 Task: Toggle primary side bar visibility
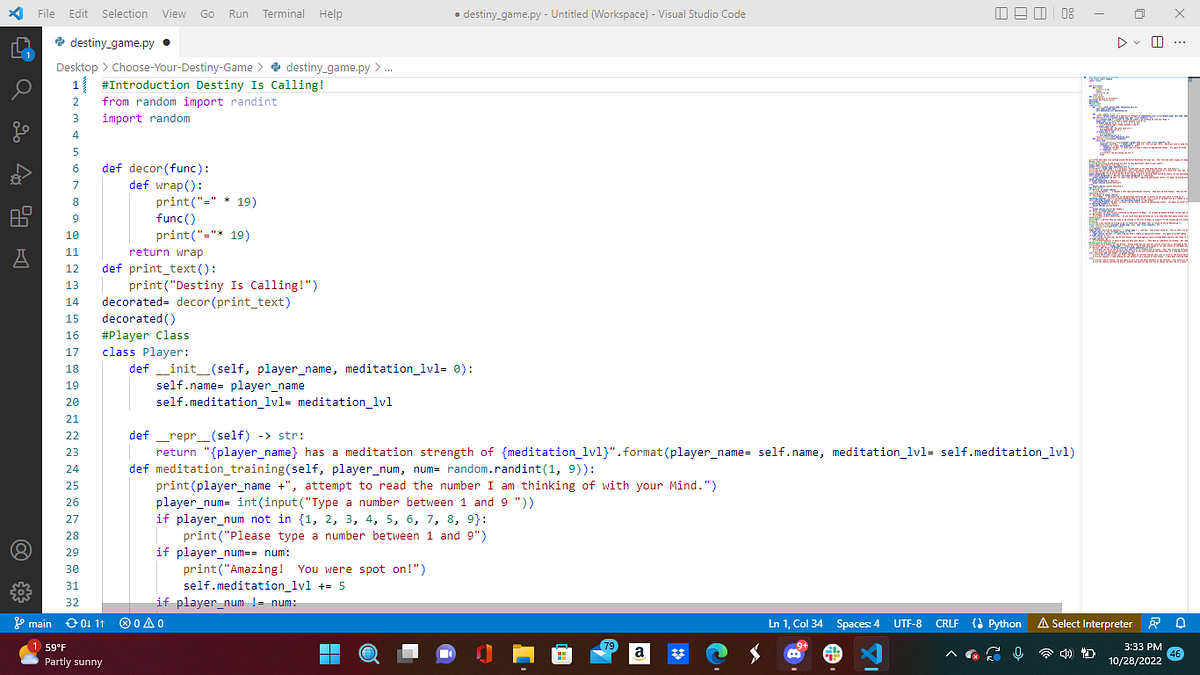point(1003,14)
